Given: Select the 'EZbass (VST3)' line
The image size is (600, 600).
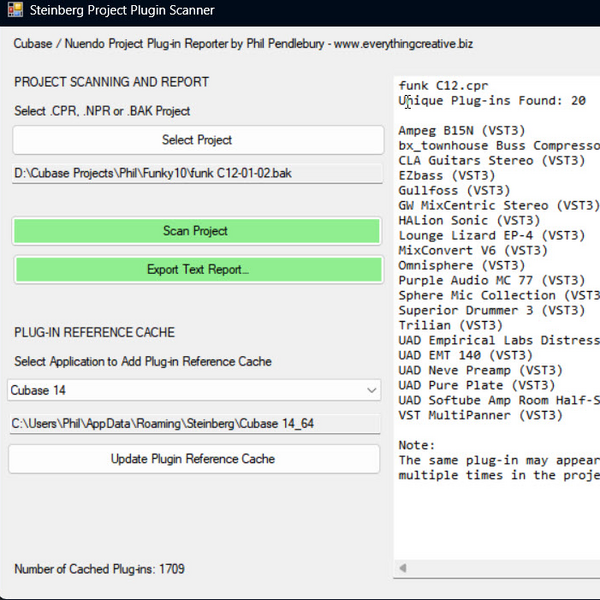Looking at the screenshot, I should [x=447, y=175].
